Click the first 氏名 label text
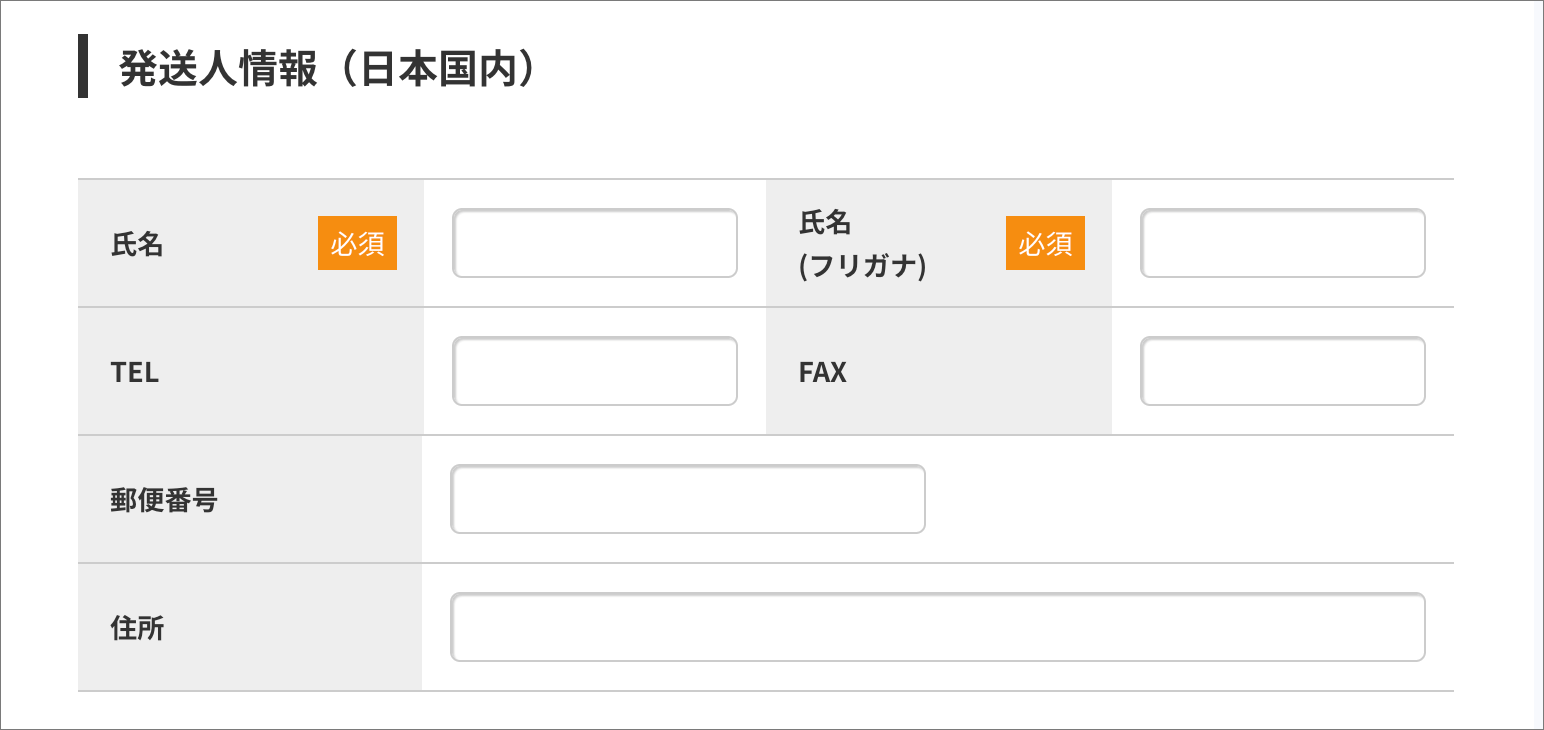1544x730 pixels. [137, 244]
